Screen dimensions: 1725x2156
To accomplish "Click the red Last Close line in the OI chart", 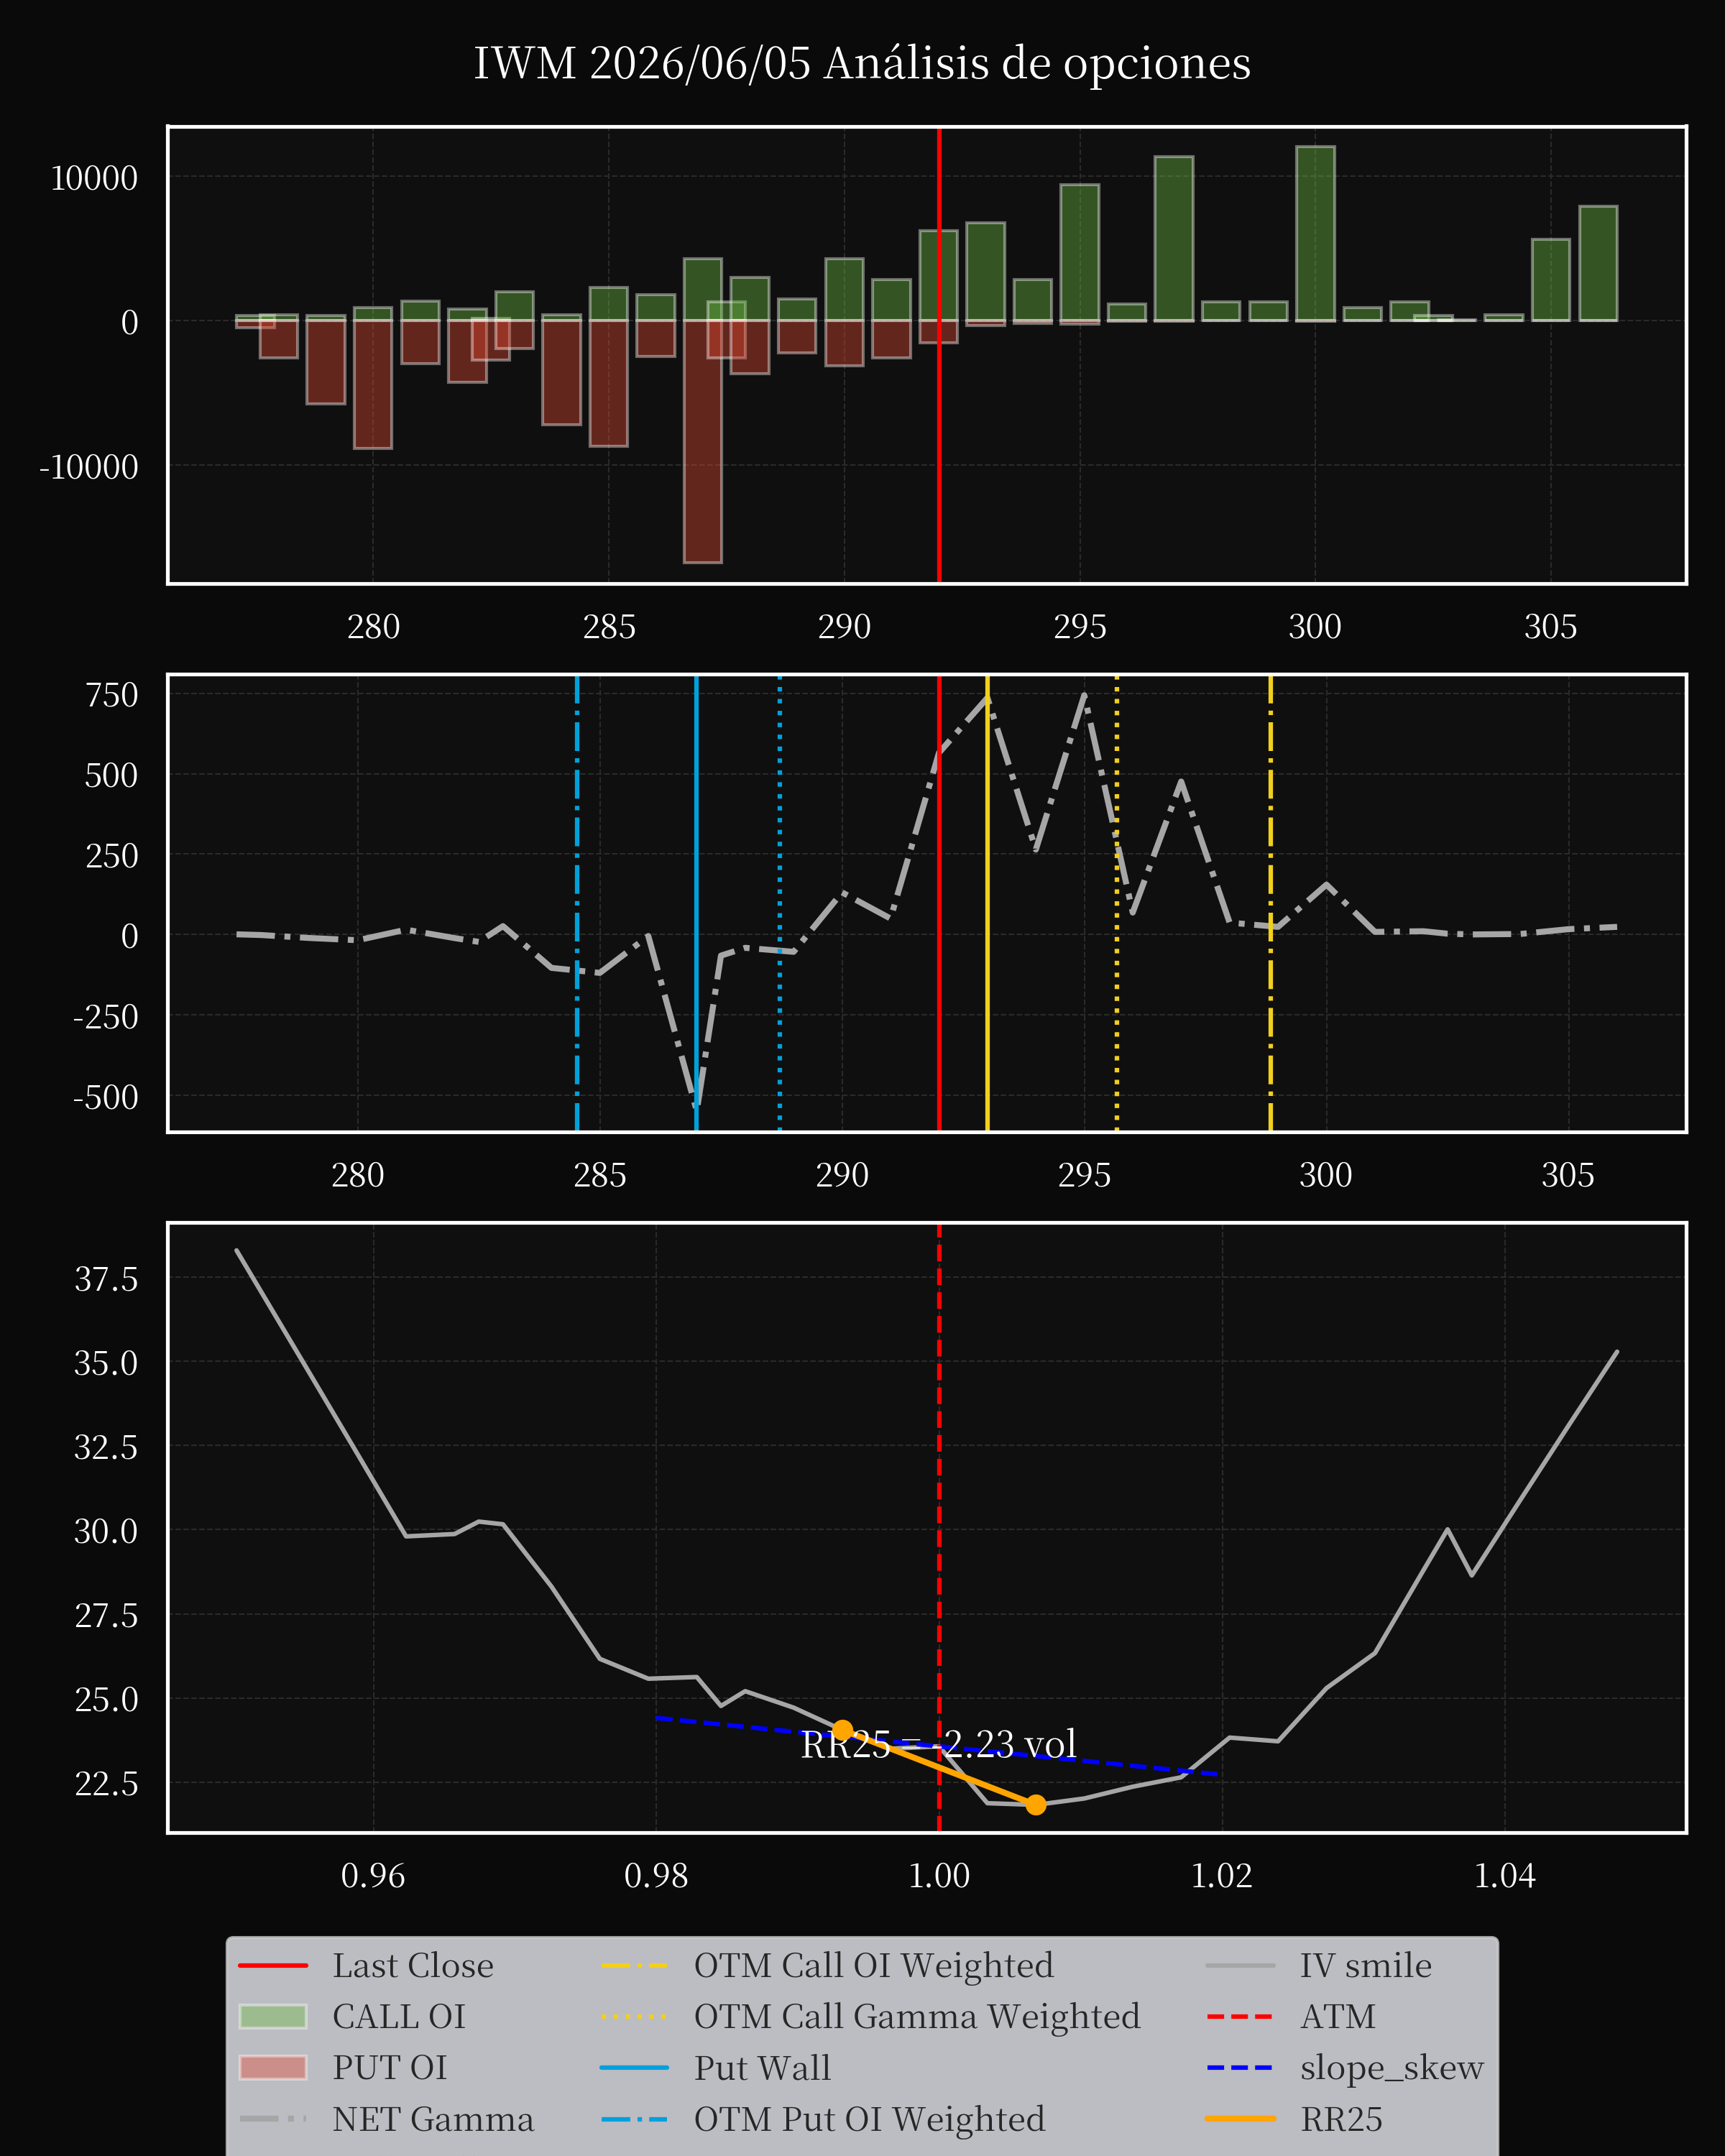I will click(939, 355).
